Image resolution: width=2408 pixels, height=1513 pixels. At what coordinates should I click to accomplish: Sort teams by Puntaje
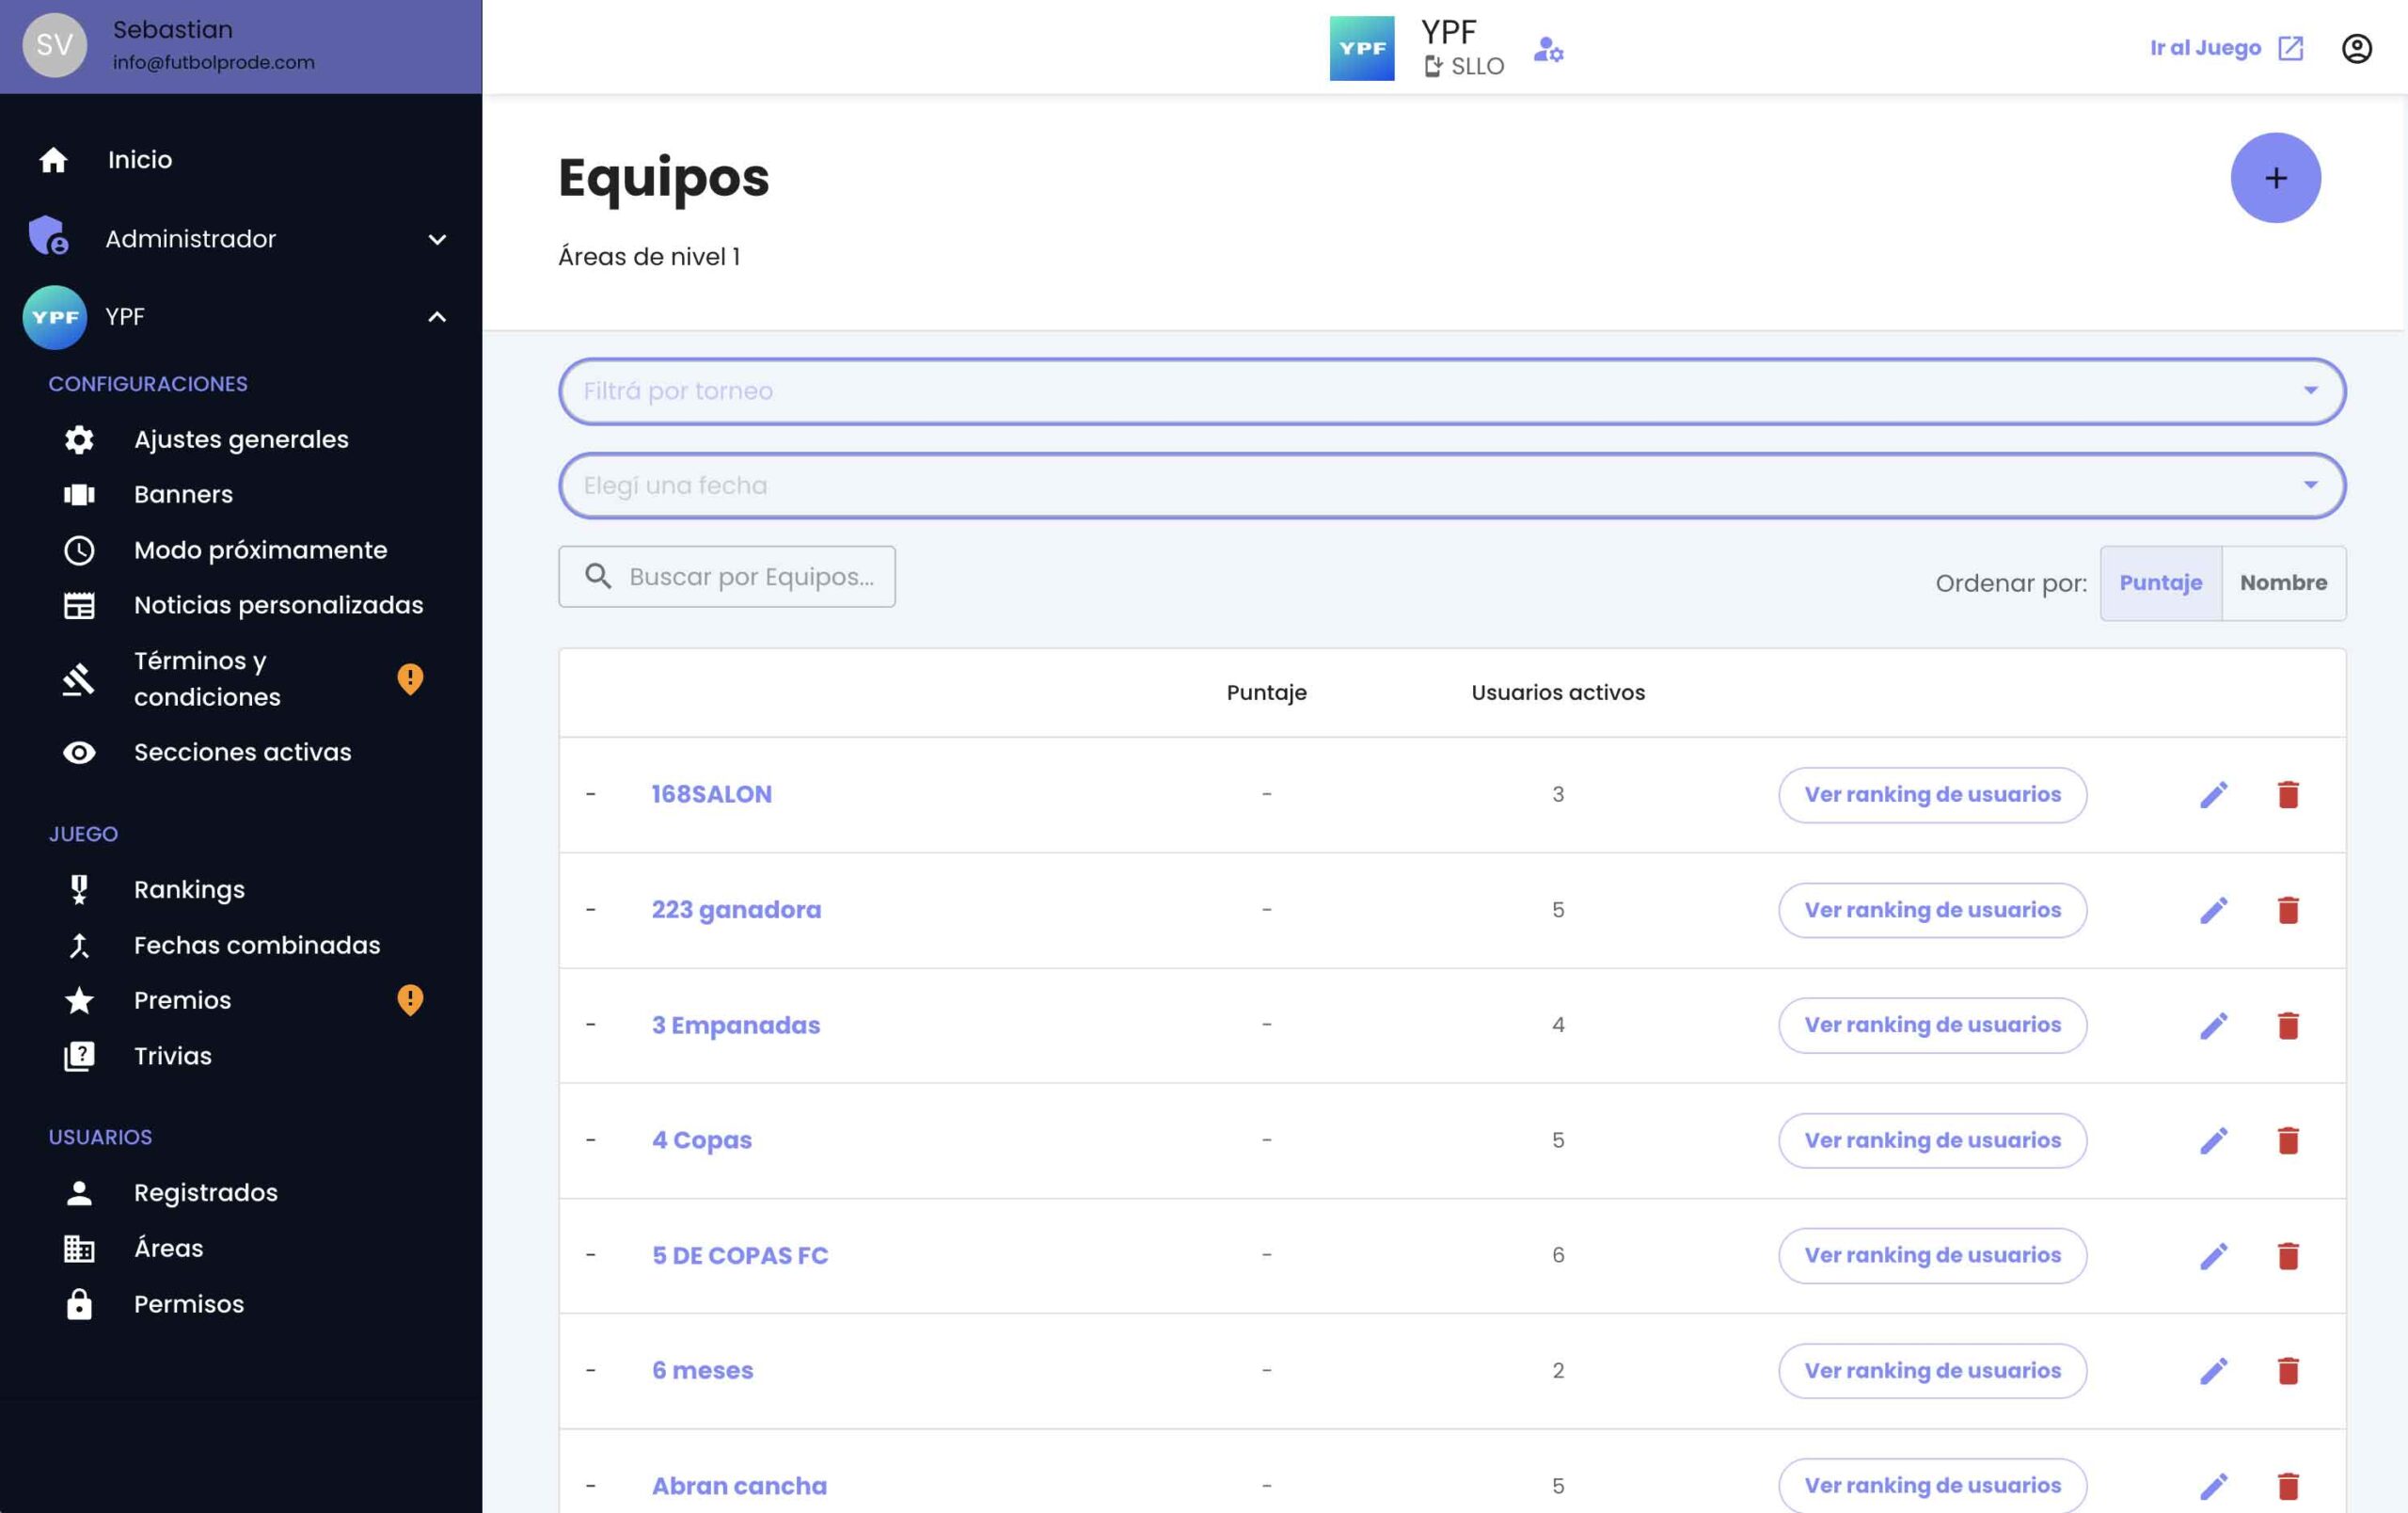tap(2160, 583)
